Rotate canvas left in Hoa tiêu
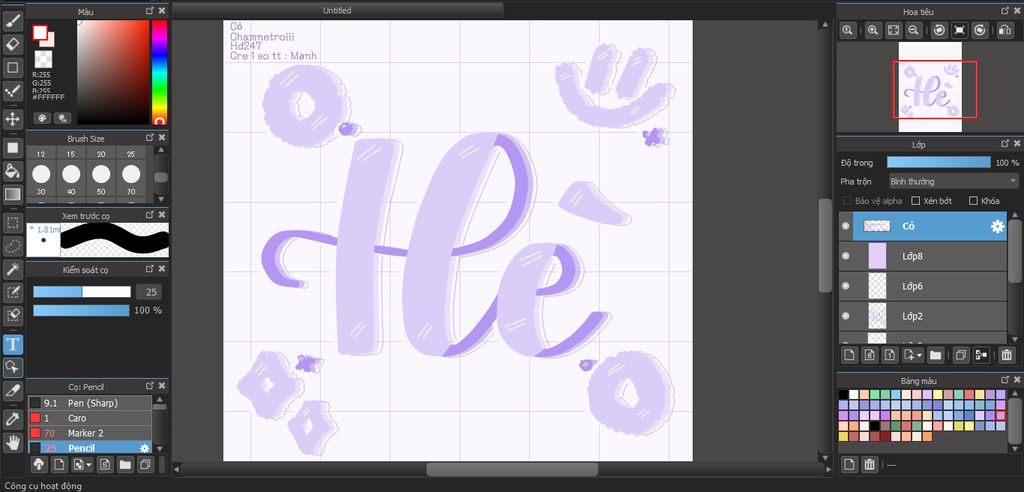 938,30
